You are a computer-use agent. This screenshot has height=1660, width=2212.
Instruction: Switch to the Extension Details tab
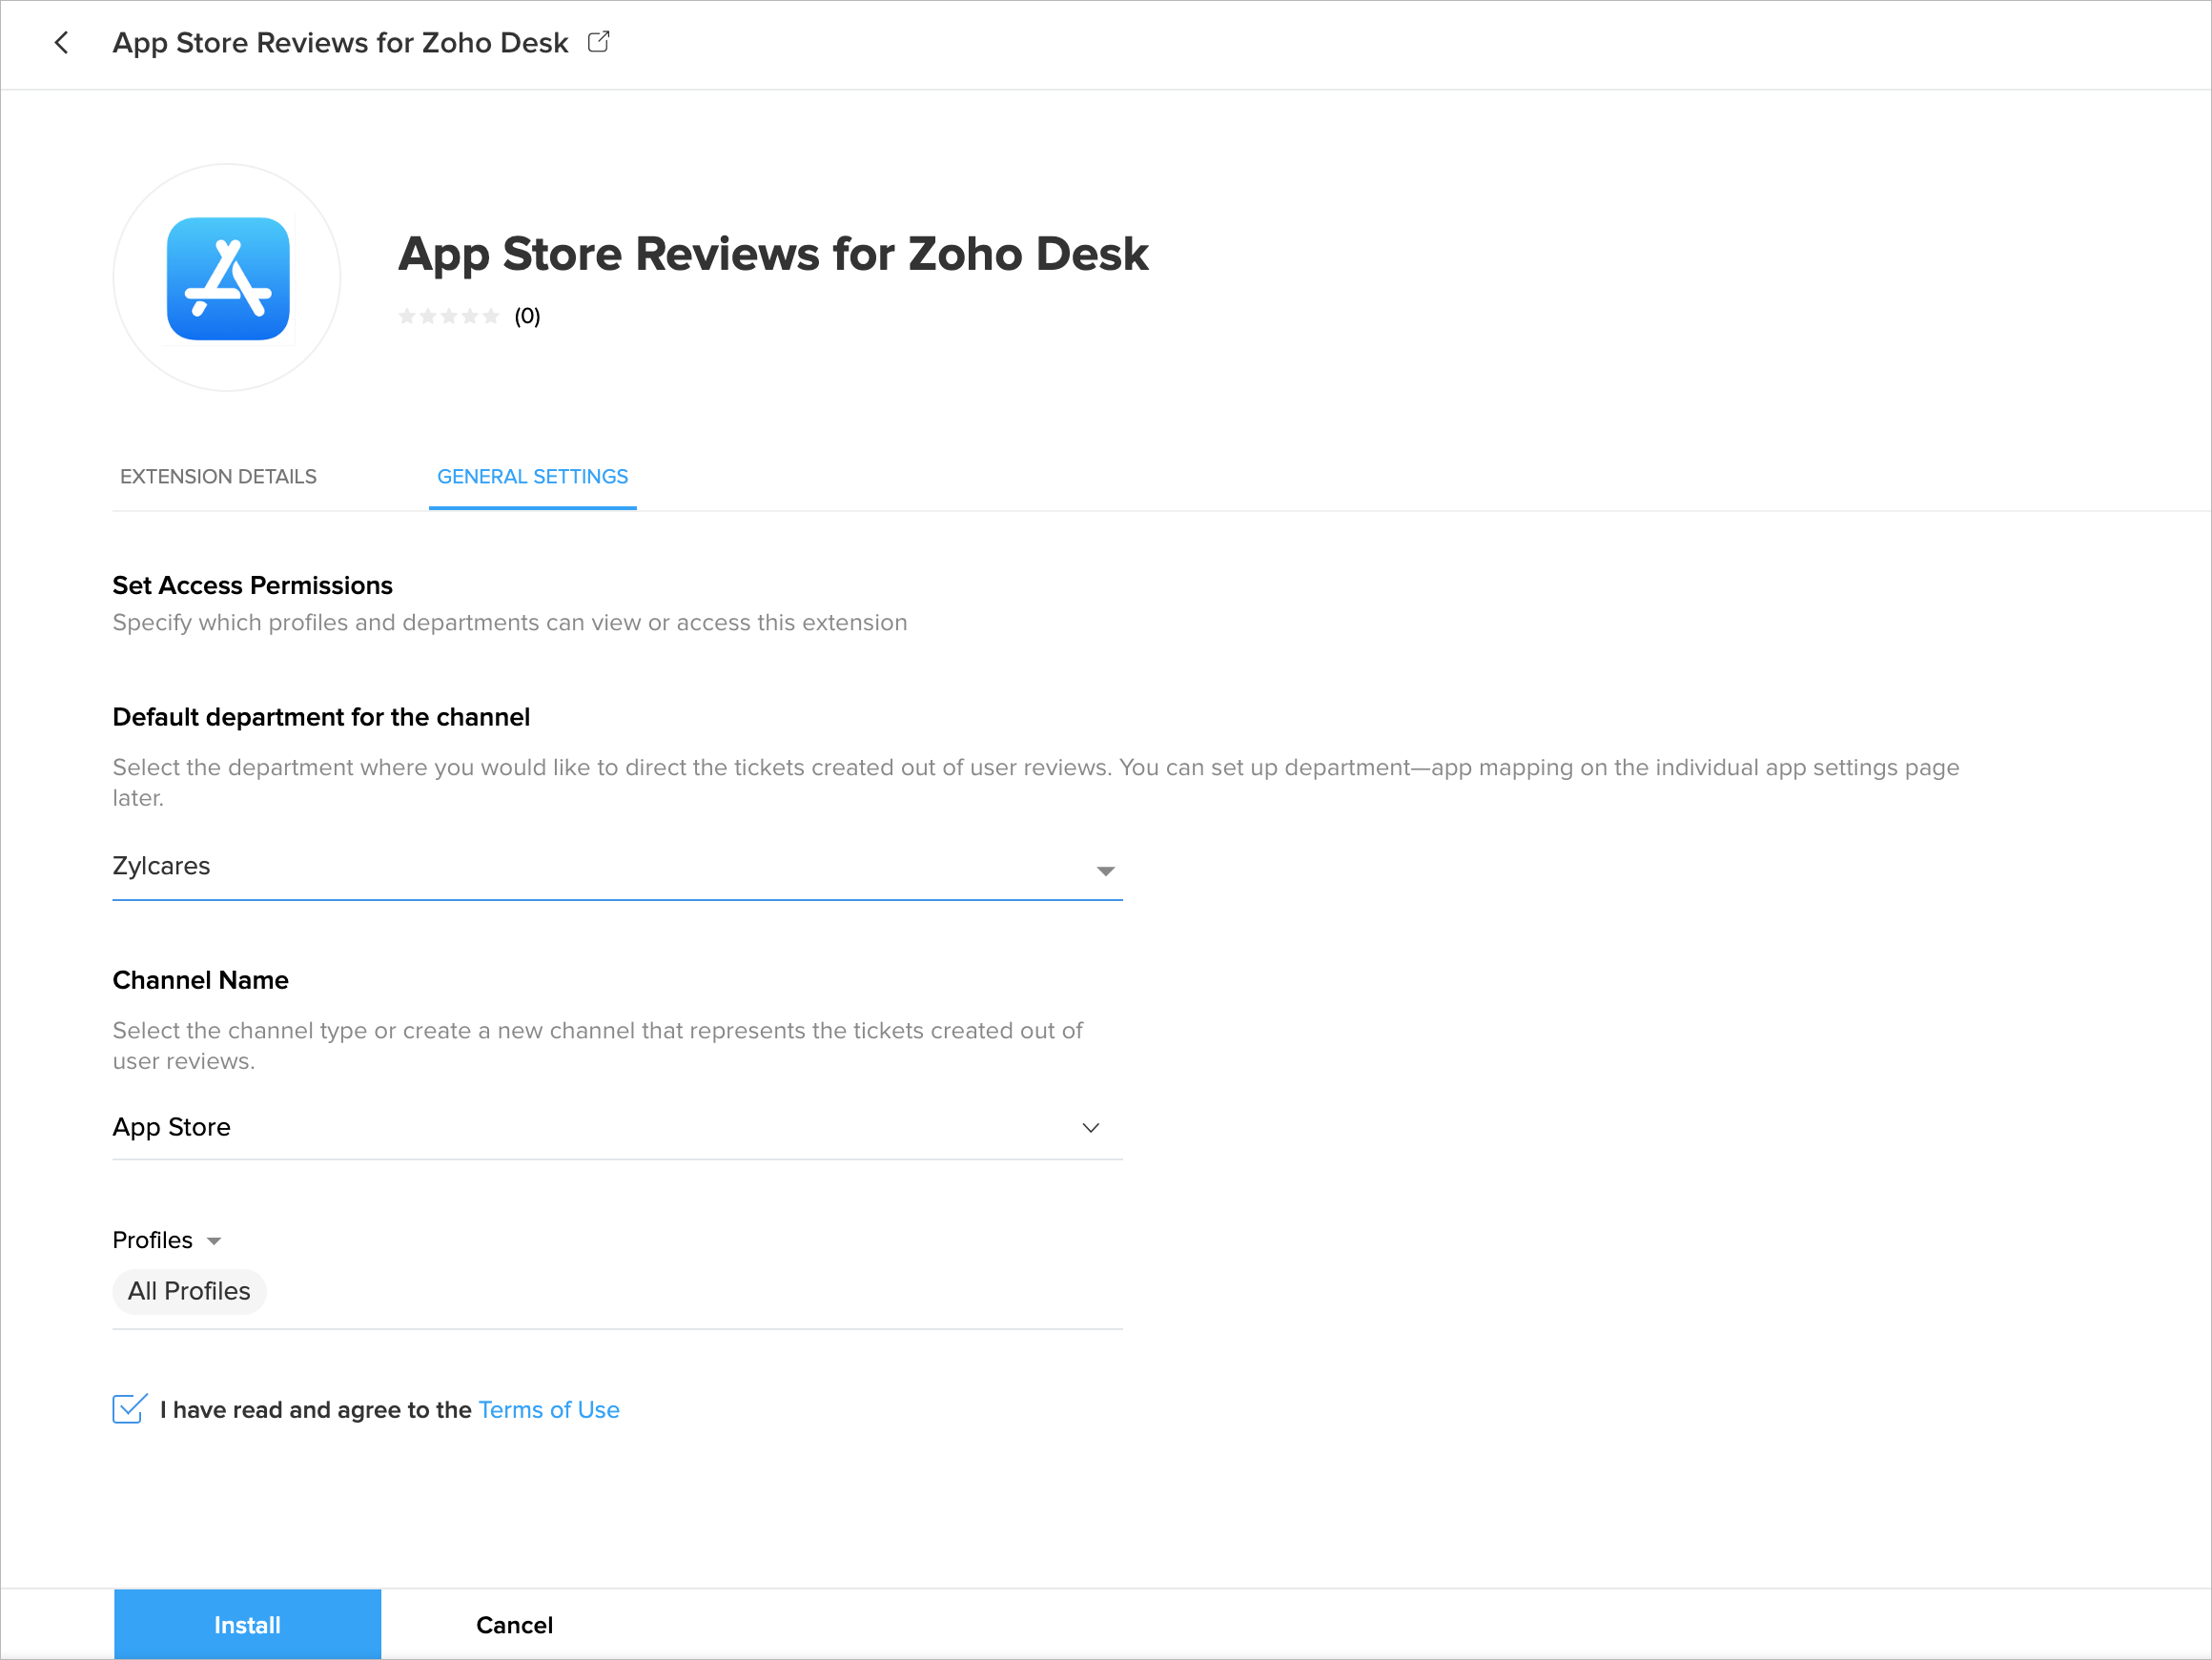point(218,477)
